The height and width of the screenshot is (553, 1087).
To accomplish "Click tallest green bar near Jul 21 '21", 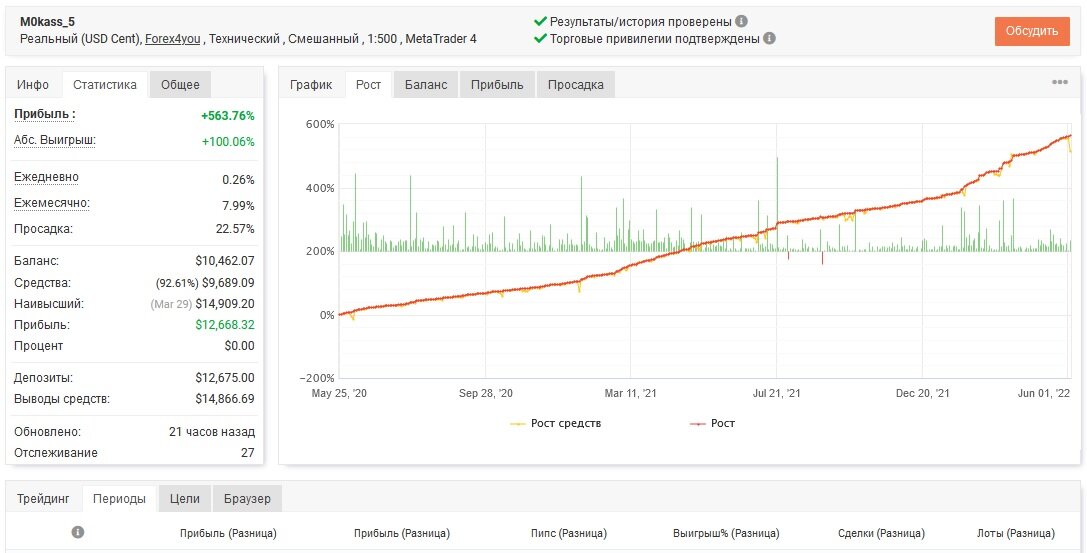I will [x=777, y=204].
